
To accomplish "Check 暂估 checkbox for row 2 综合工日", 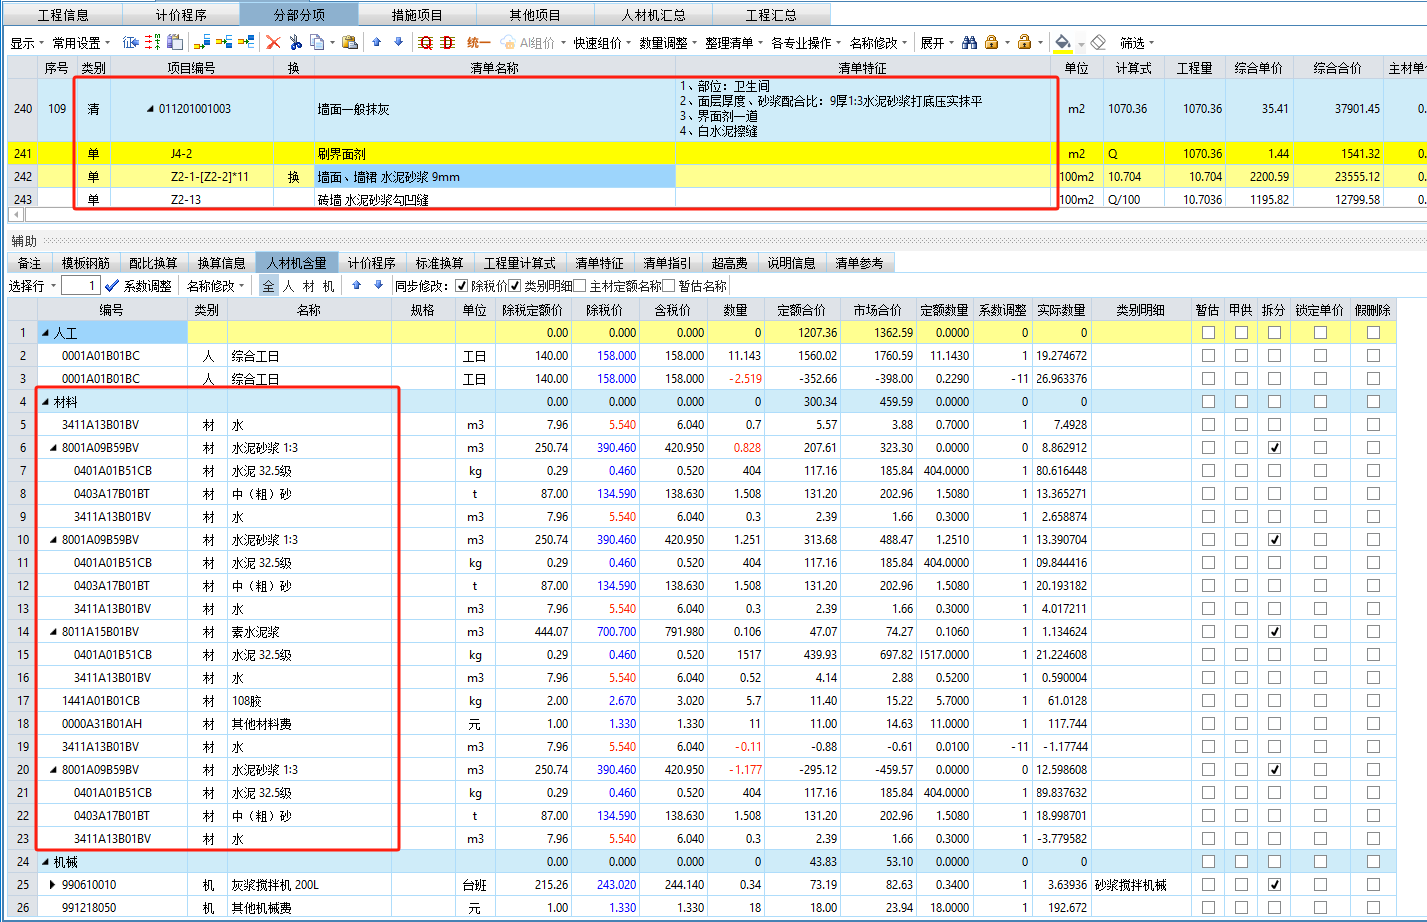I will pos(1208,356).
